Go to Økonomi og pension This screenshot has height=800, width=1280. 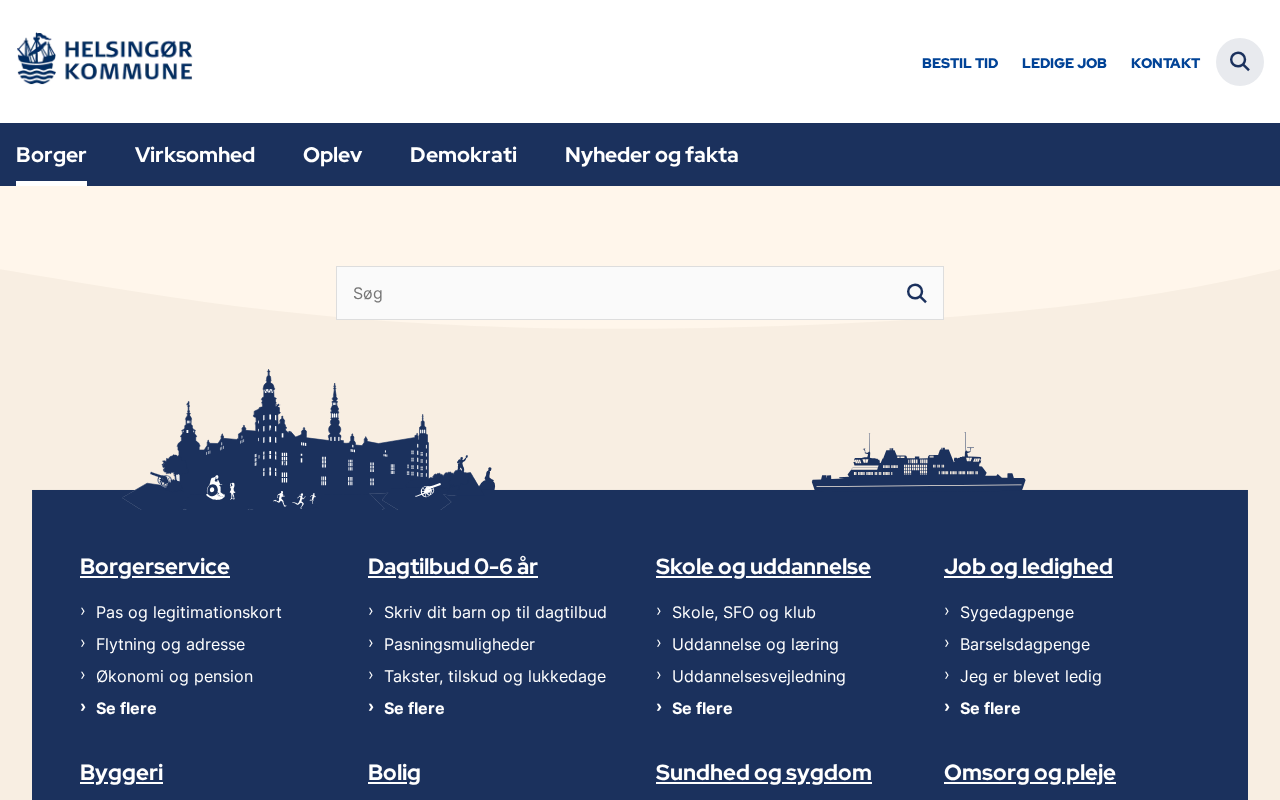click(x=174, y=676)
